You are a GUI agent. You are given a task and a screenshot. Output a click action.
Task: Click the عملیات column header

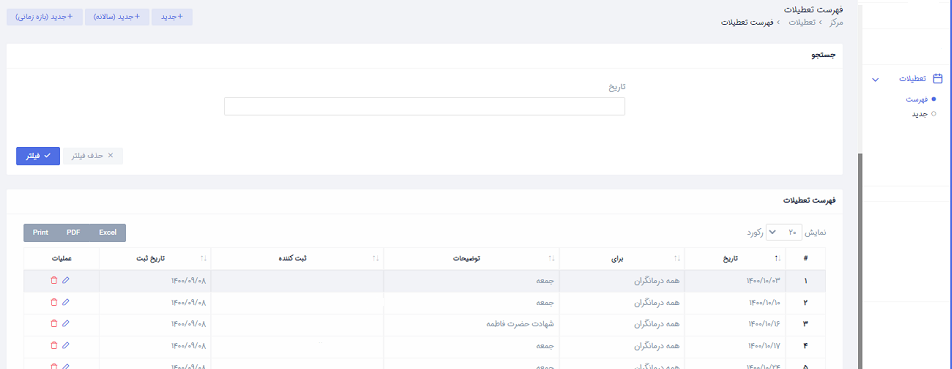(61, 259)
